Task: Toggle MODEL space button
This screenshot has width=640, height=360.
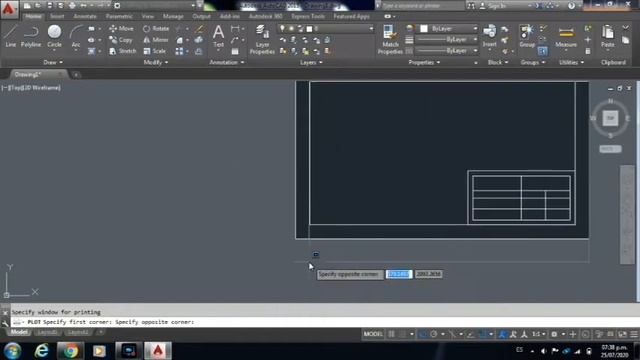Action: pos(373,334)
